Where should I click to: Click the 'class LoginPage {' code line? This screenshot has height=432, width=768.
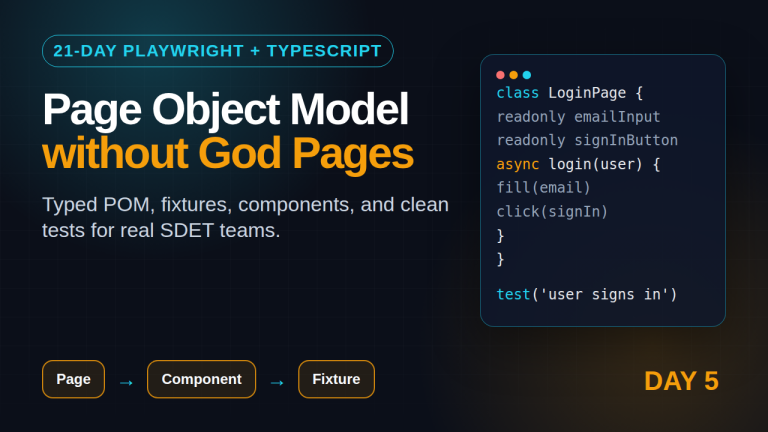click(570, 93)
